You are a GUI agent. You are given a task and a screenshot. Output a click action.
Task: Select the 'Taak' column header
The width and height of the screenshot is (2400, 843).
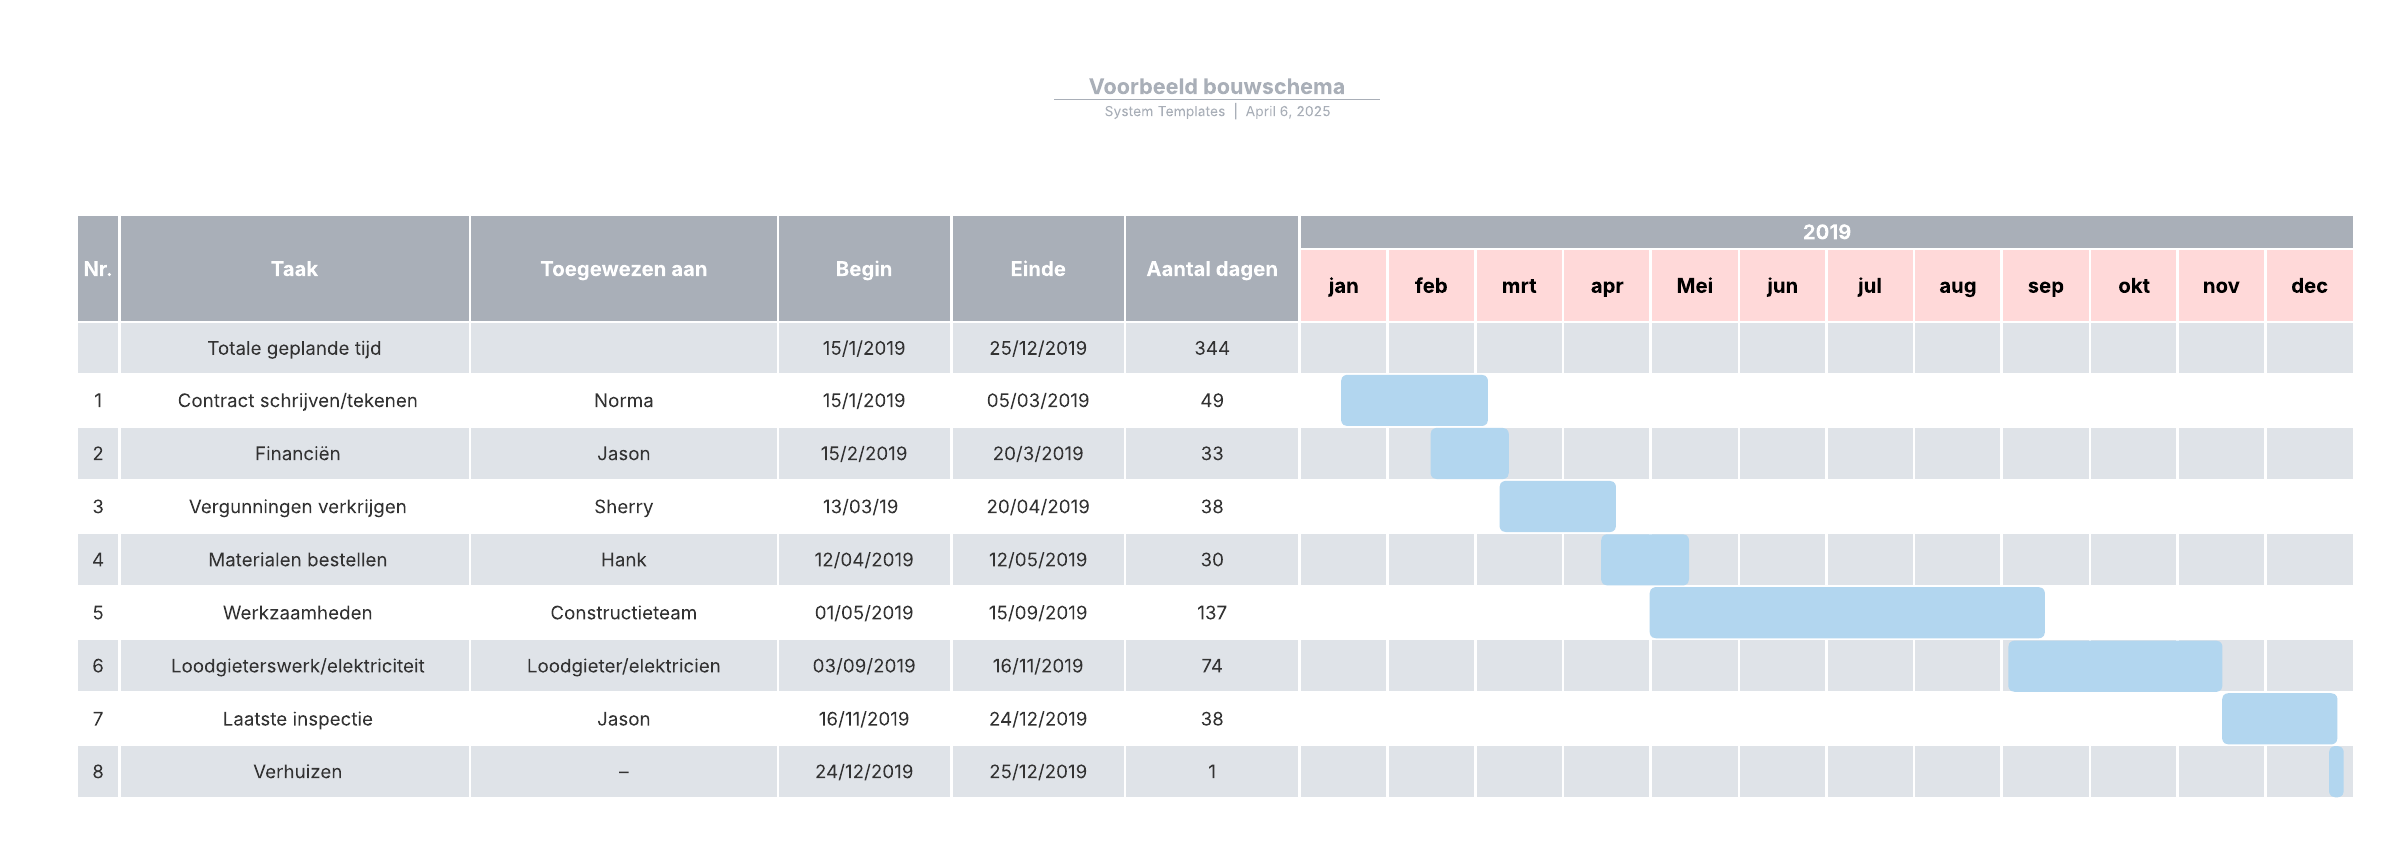294,269
